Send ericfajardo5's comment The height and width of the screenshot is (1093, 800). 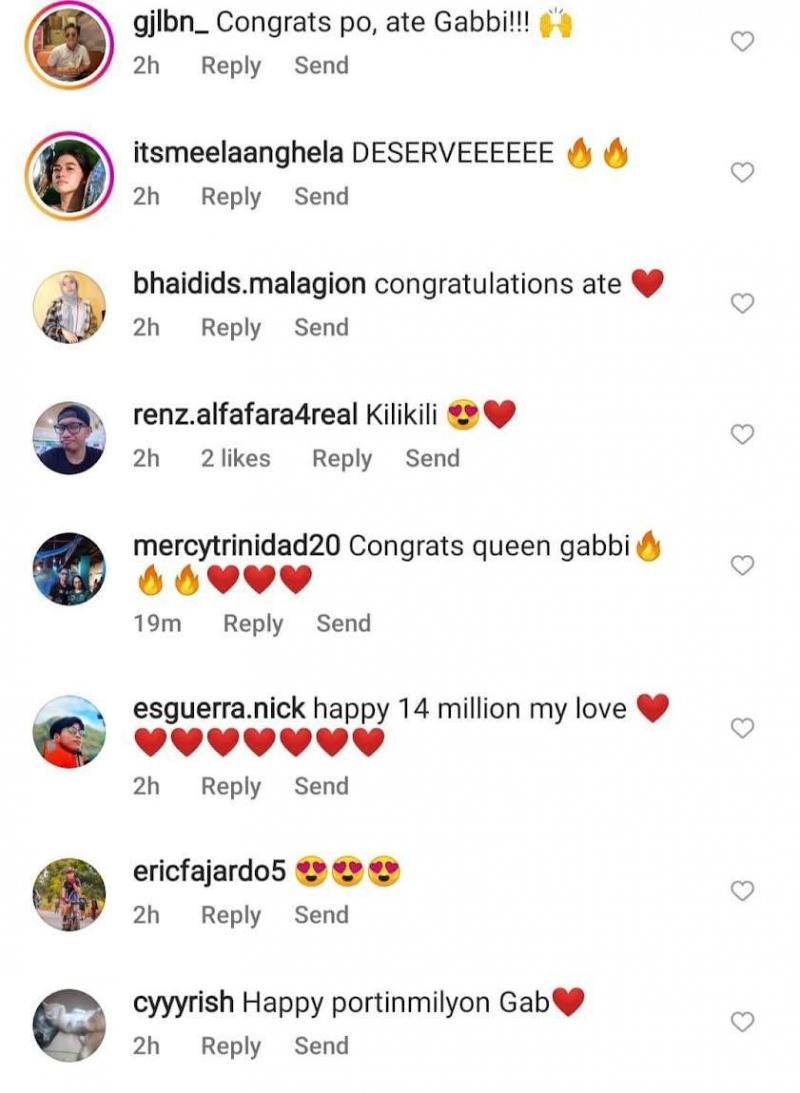[x=321, y=916]
